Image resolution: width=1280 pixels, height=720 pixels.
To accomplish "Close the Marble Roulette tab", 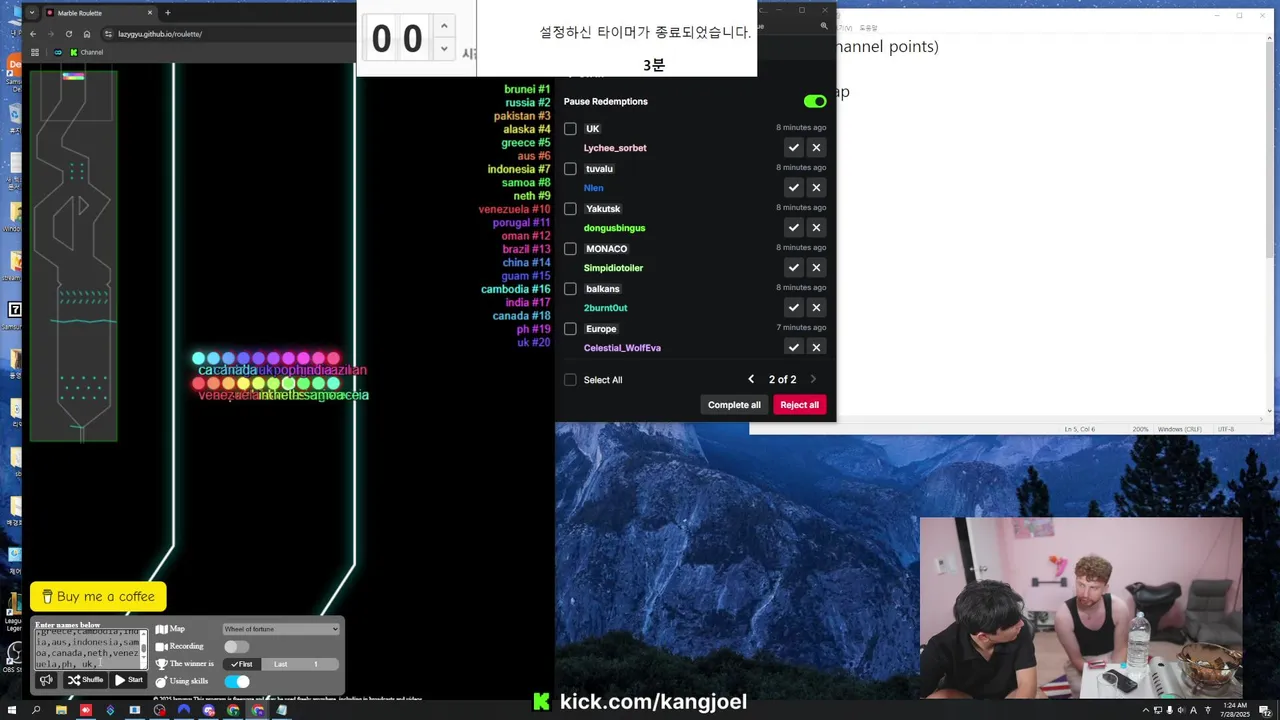I will pos(150,13).
